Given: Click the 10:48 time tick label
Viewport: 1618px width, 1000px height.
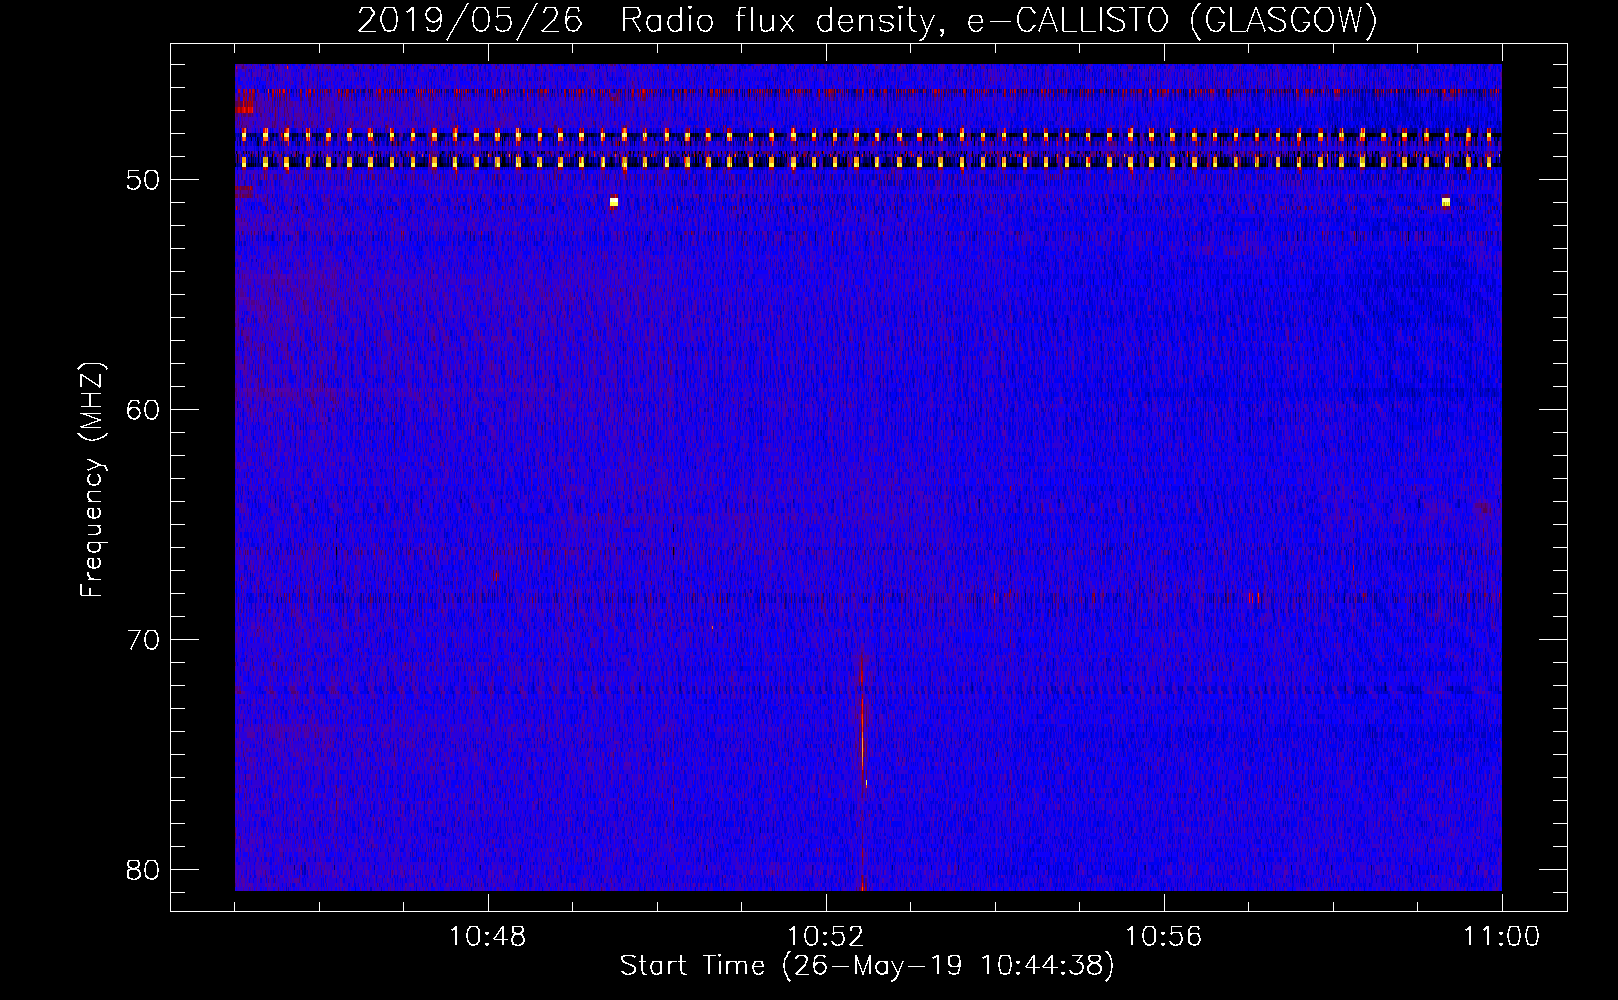Looking at the screenshot, I should (x=487, y=937).
